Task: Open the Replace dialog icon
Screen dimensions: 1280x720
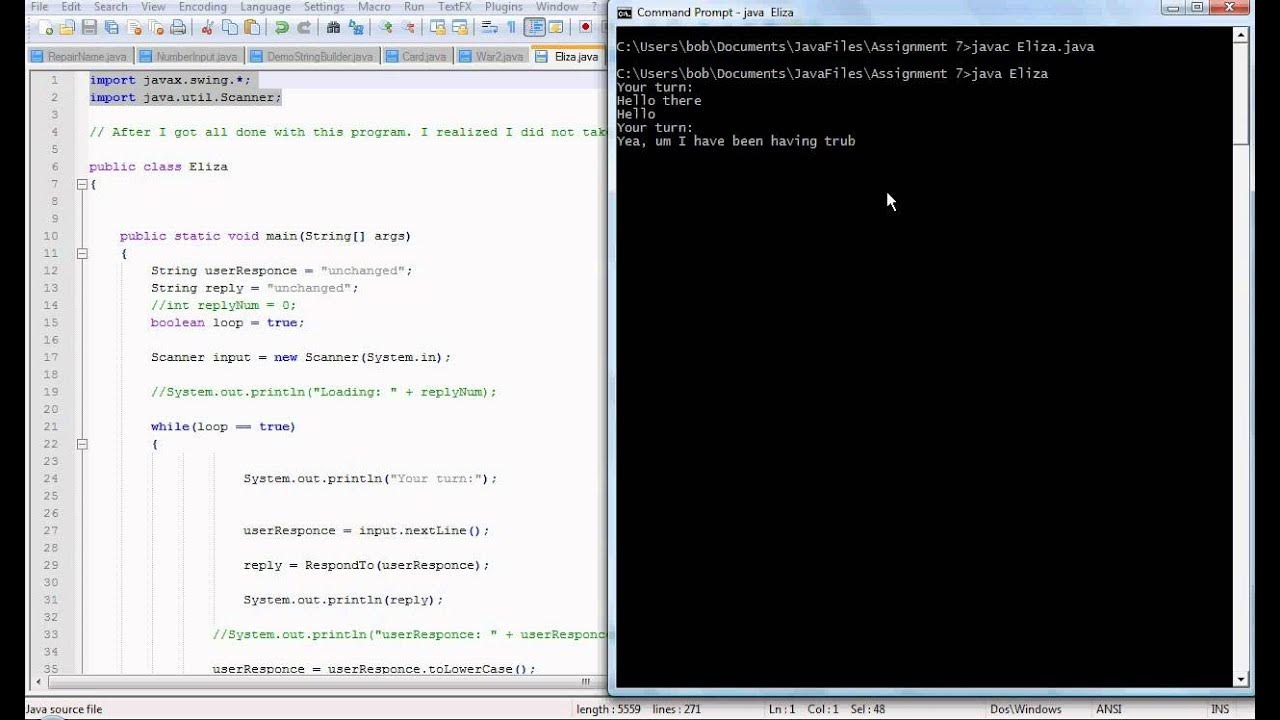Action: 356,28
